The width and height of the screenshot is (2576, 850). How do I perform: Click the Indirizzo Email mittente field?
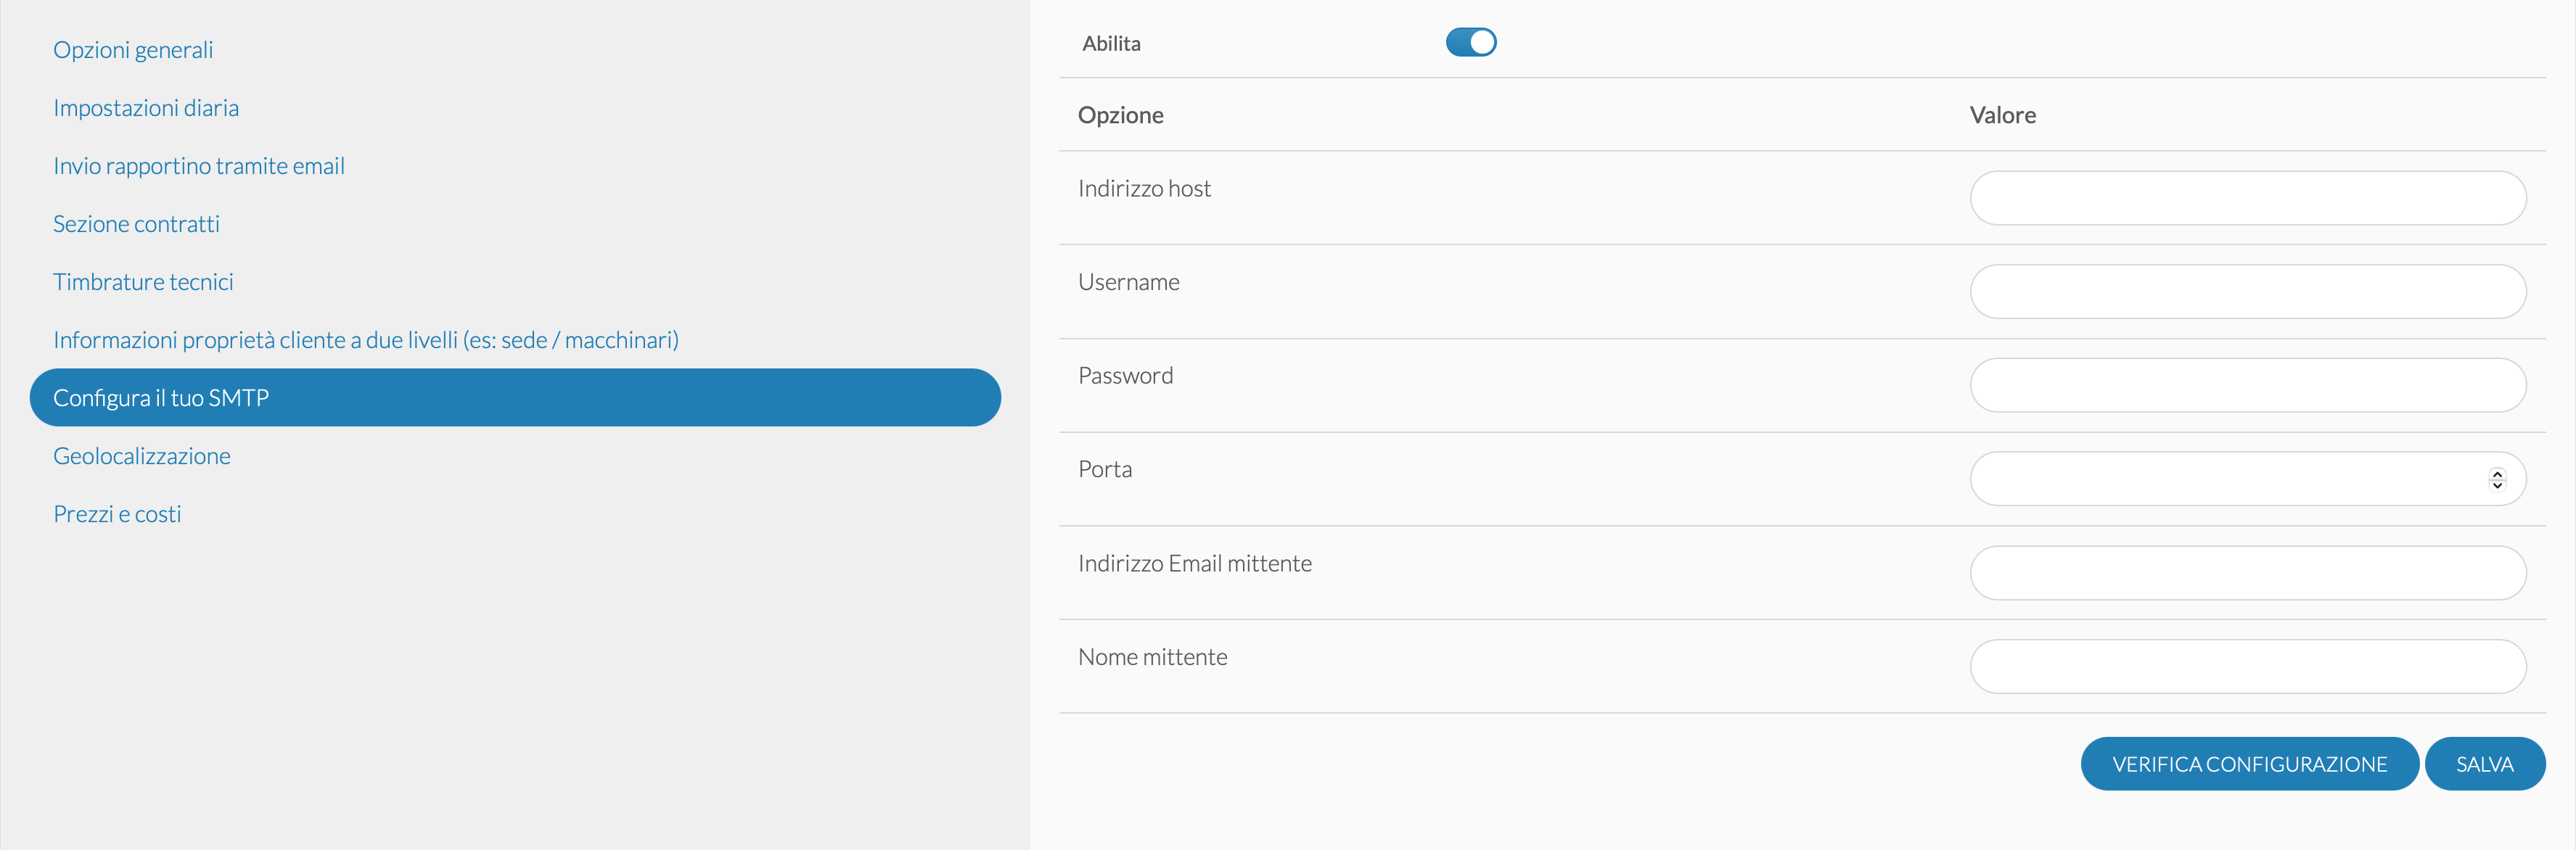click(2247, 573)
